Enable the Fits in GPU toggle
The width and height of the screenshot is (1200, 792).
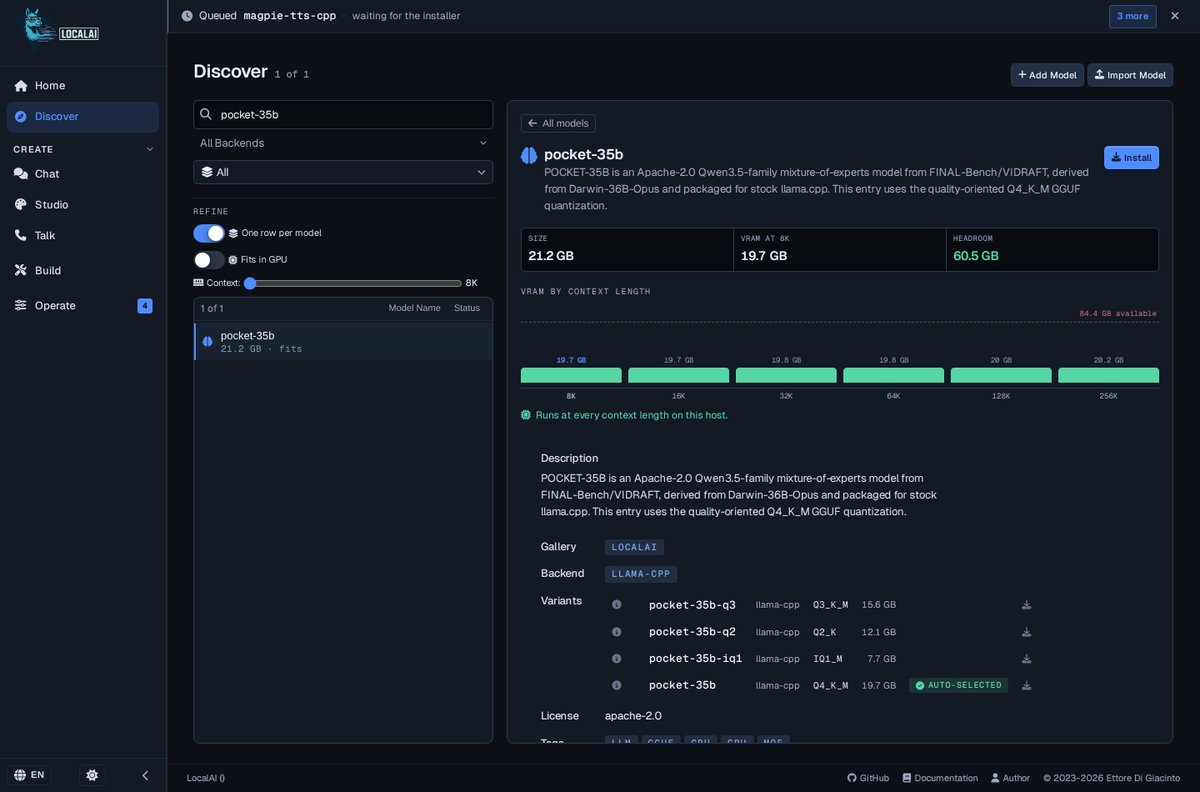click(209, 260)
